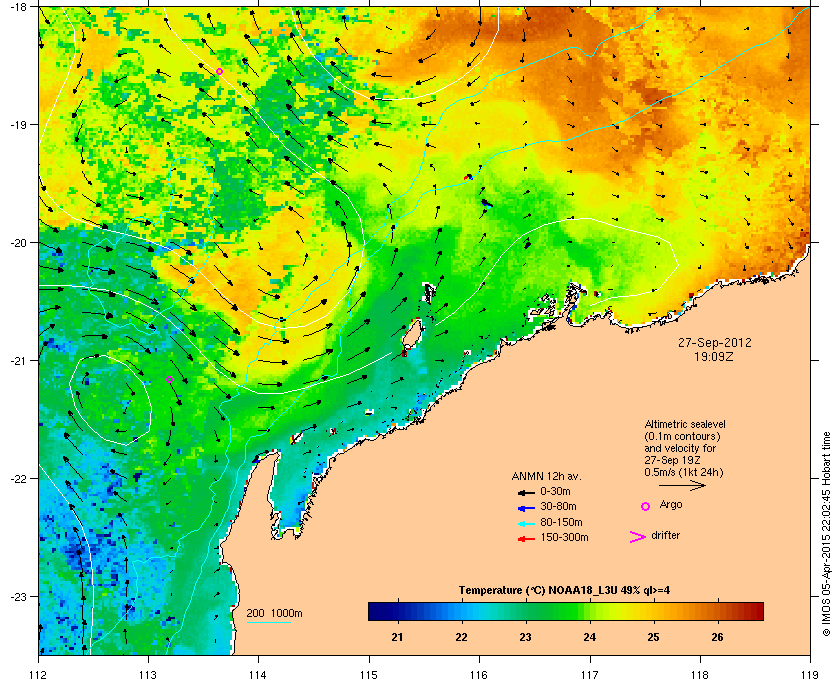Click colorbar tick label '22'

(x=461, y=637)
